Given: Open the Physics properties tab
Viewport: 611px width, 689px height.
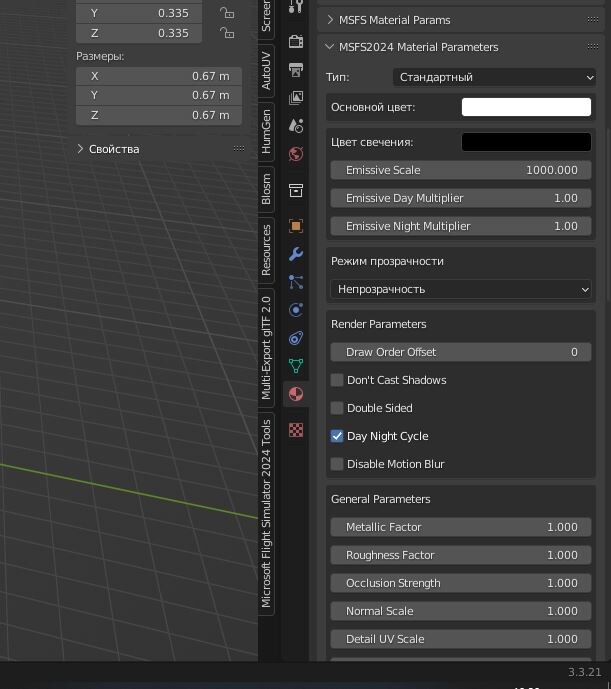Looking at the screenshot, I should 296,310.
